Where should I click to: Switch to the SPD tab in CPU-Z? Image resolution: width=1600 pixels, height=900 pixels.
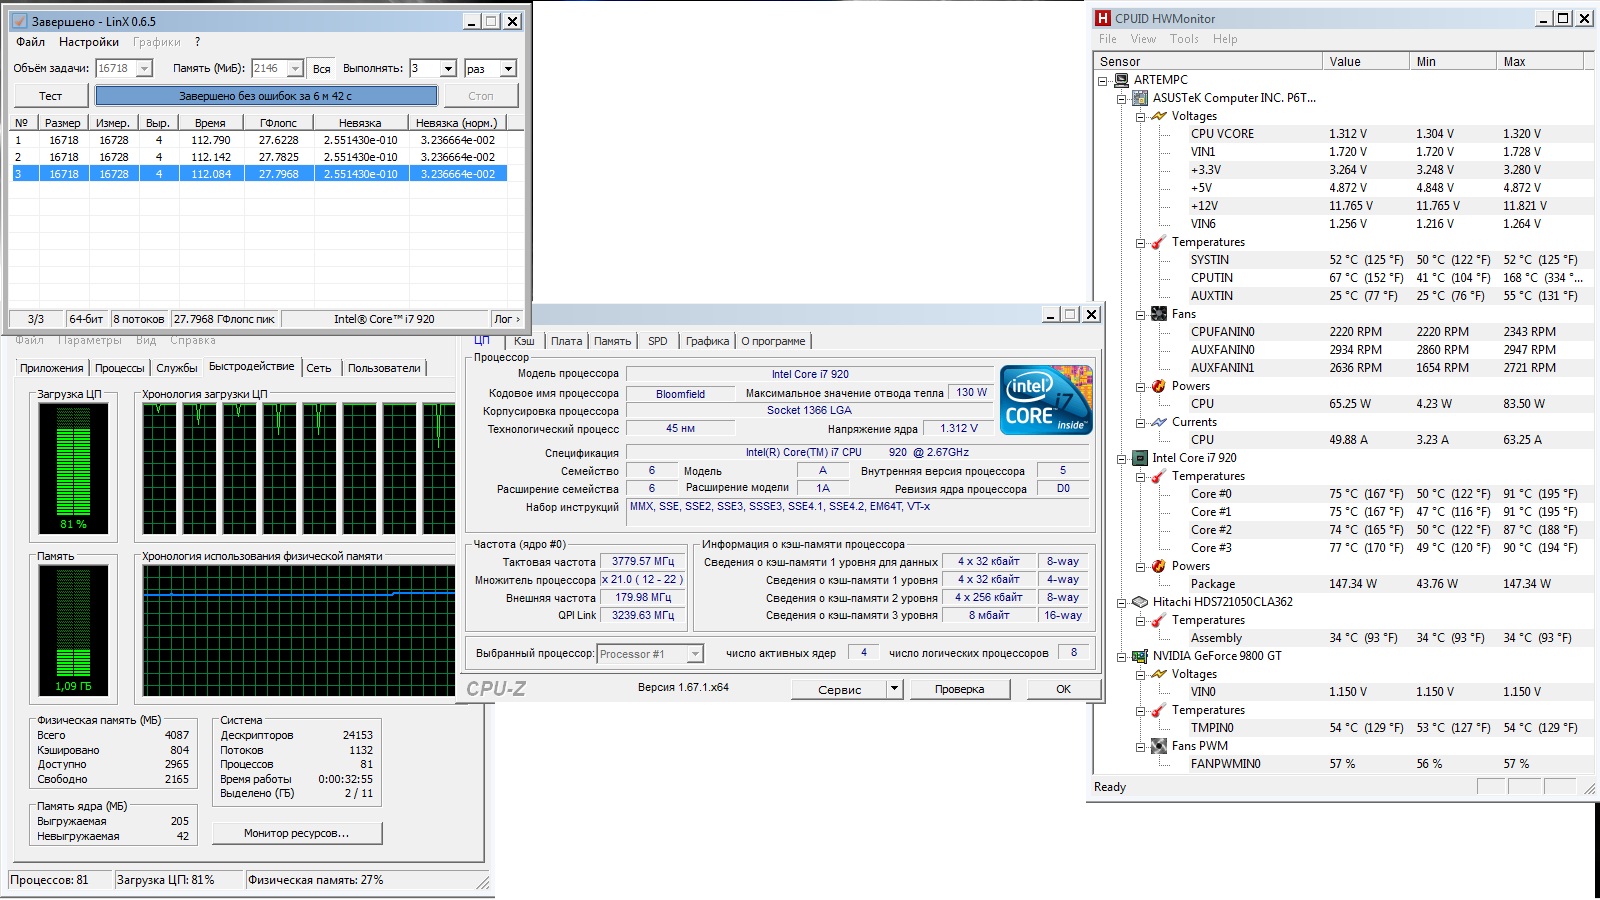click(657, 341)
